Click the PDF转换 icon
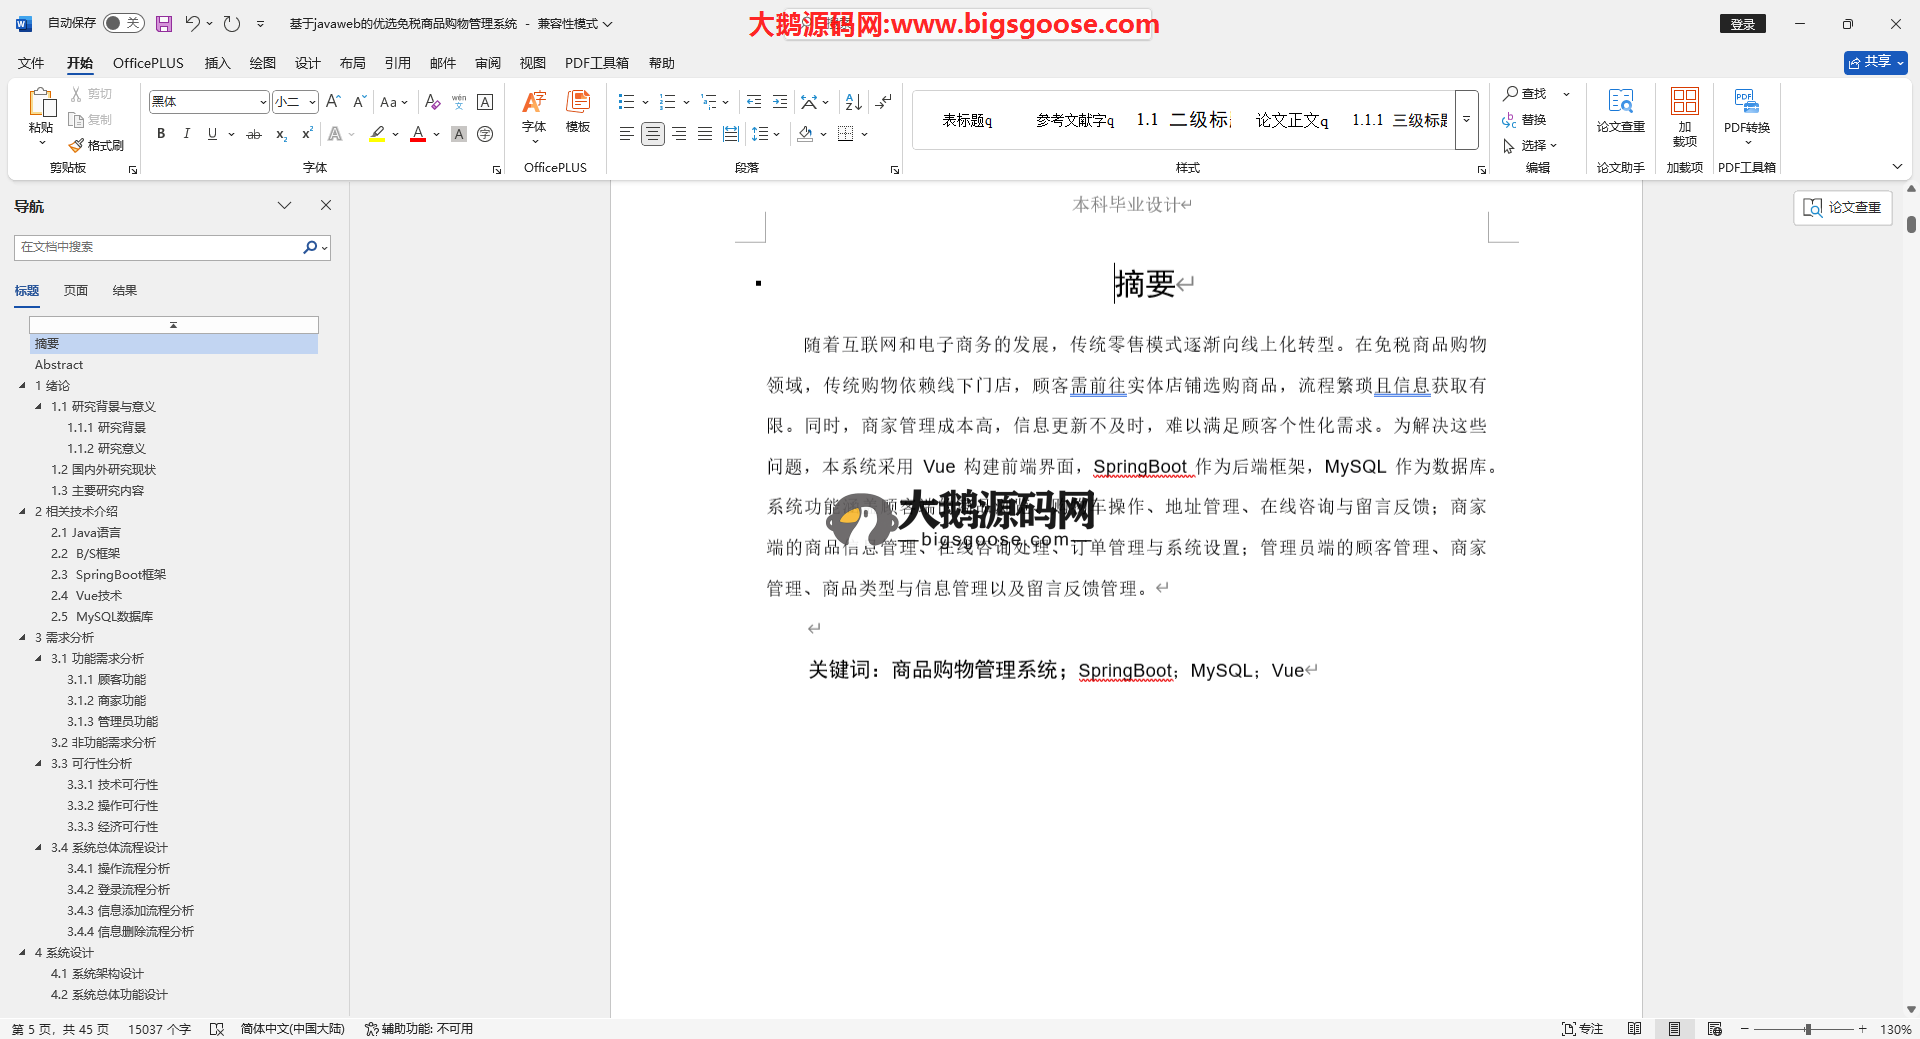1920x1039 pixels. pyautogui.click(x=1746, y=110)
